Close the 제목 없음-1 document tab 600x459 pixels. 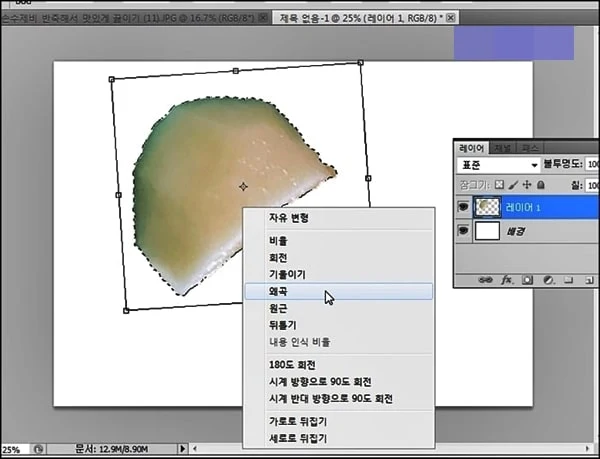[451, 18]
